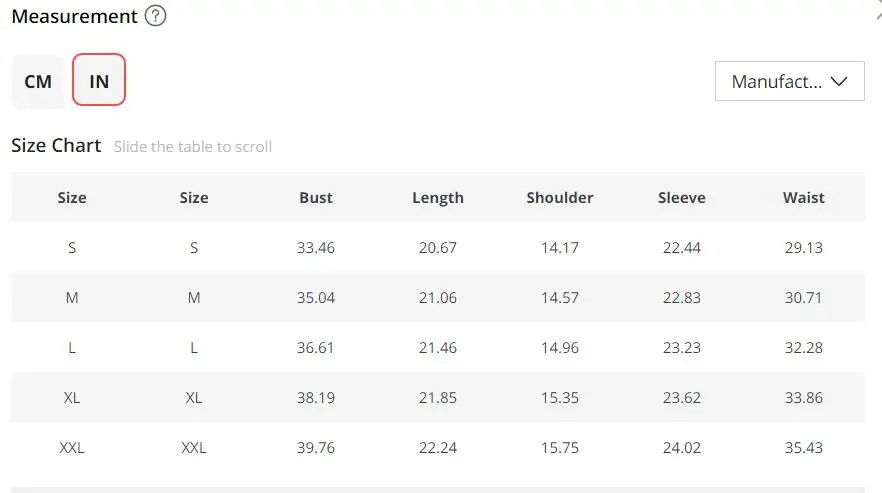This screenshot has width=882, height=493.
Task: Click the Length column header
Action: [438, 198]
